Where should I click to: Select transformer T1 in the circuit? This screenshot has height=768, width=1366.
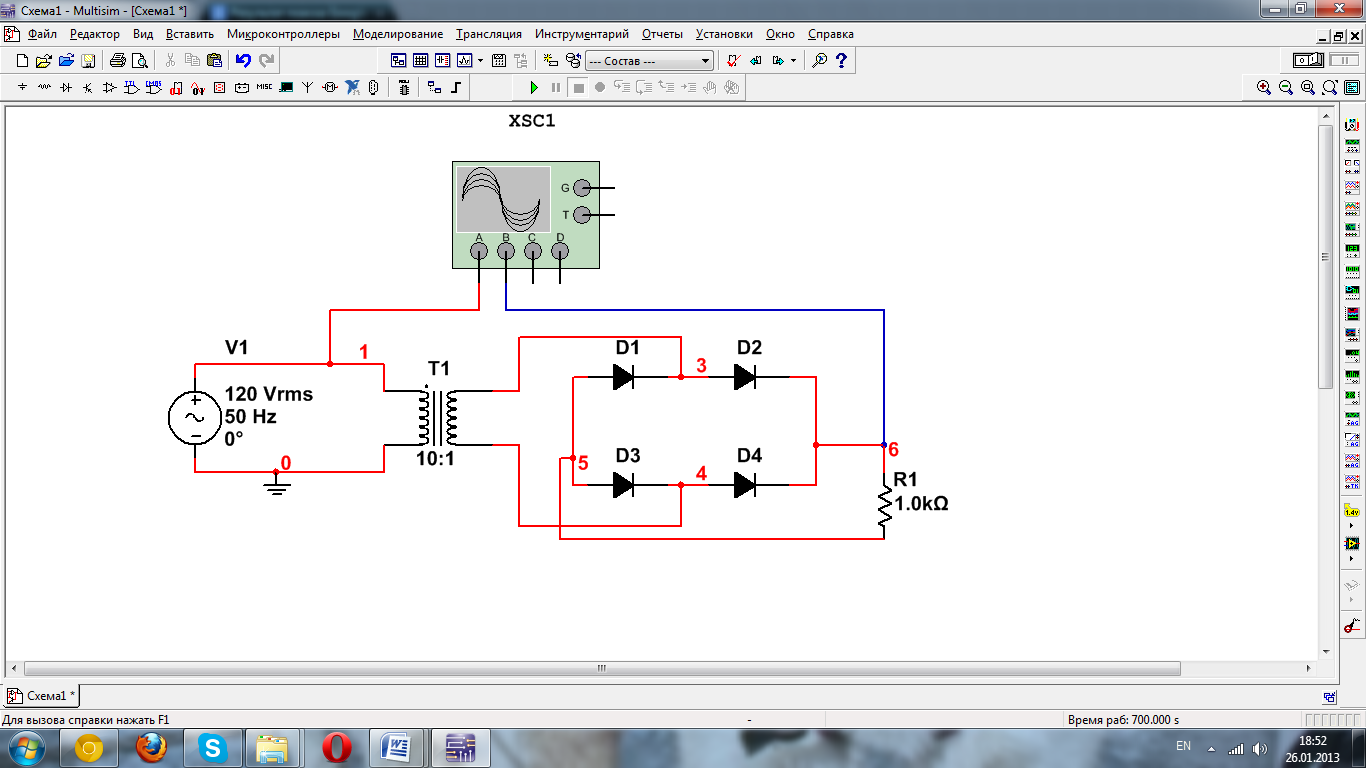click(436, 418)
